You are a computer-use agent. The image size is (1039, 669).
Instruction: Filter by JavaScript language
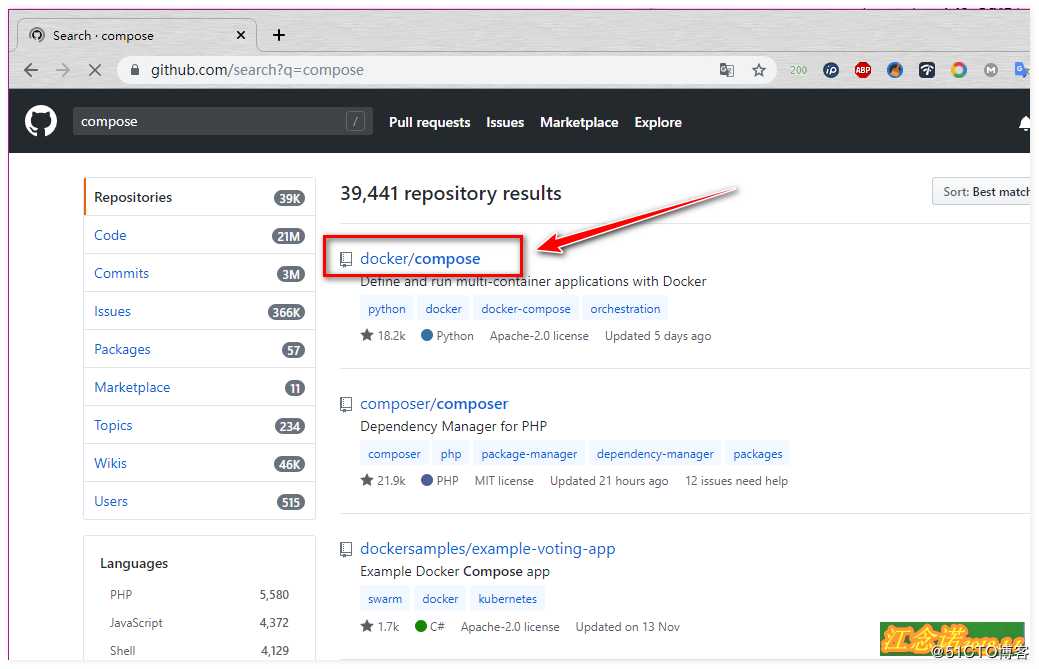pyautogui.click(x=199, y=623)
